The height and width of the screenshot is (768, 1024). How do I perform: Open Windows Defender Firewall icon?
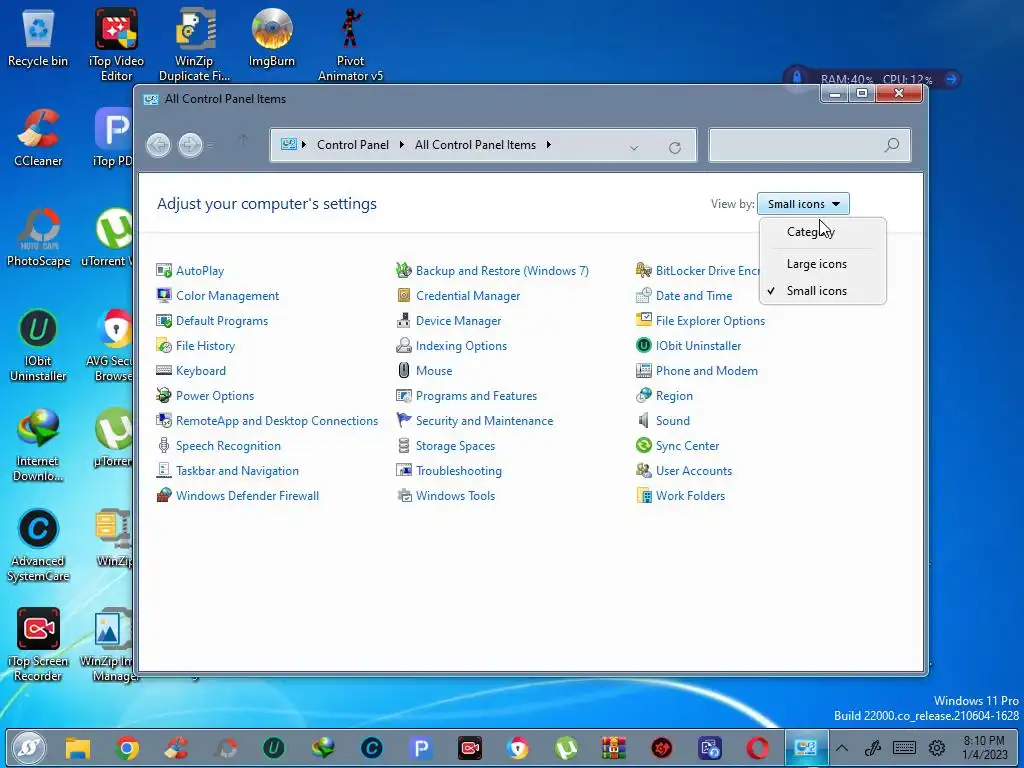163,496
